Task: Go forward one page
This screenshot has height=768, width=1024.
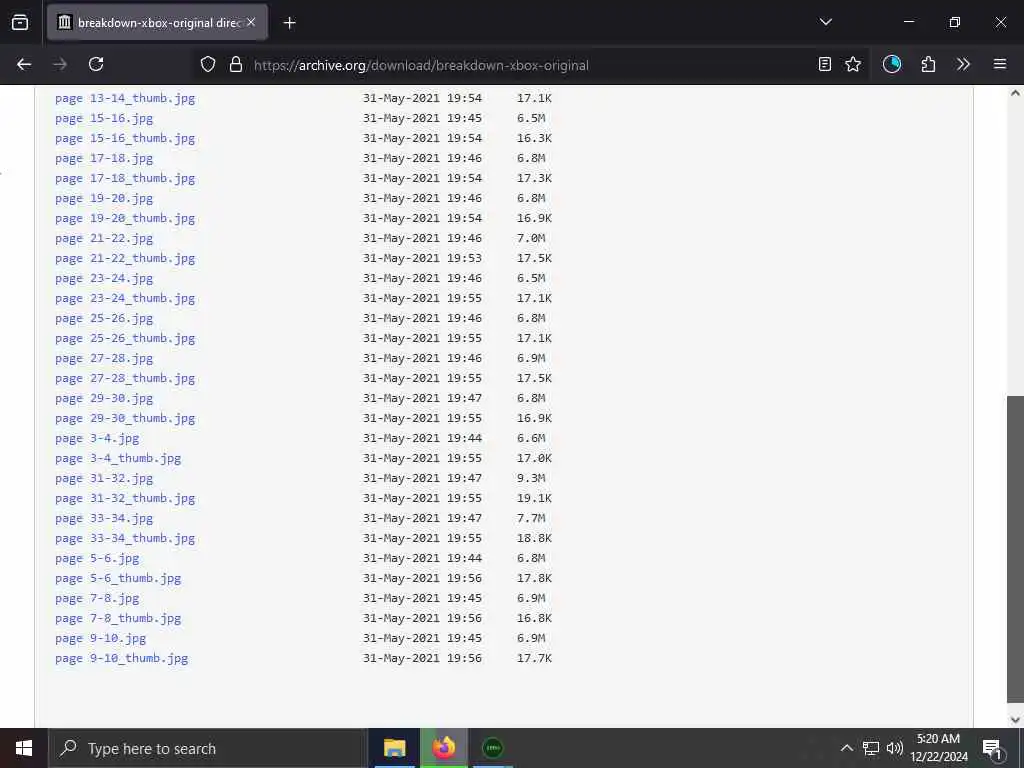Action: 60,64
